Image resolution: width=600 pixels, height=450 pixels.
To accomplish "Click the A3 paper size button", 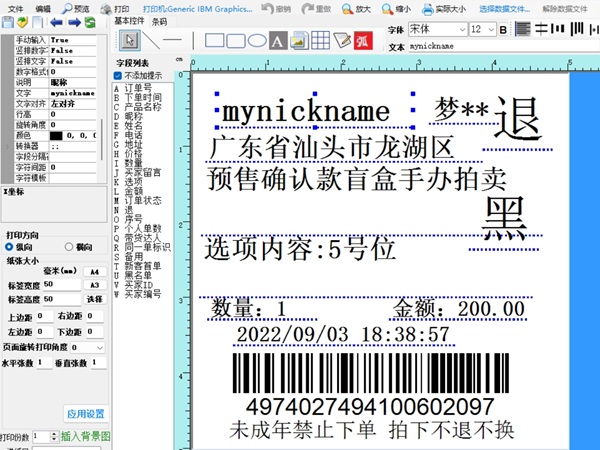I will pyautogui.click(x=95, y=285).
